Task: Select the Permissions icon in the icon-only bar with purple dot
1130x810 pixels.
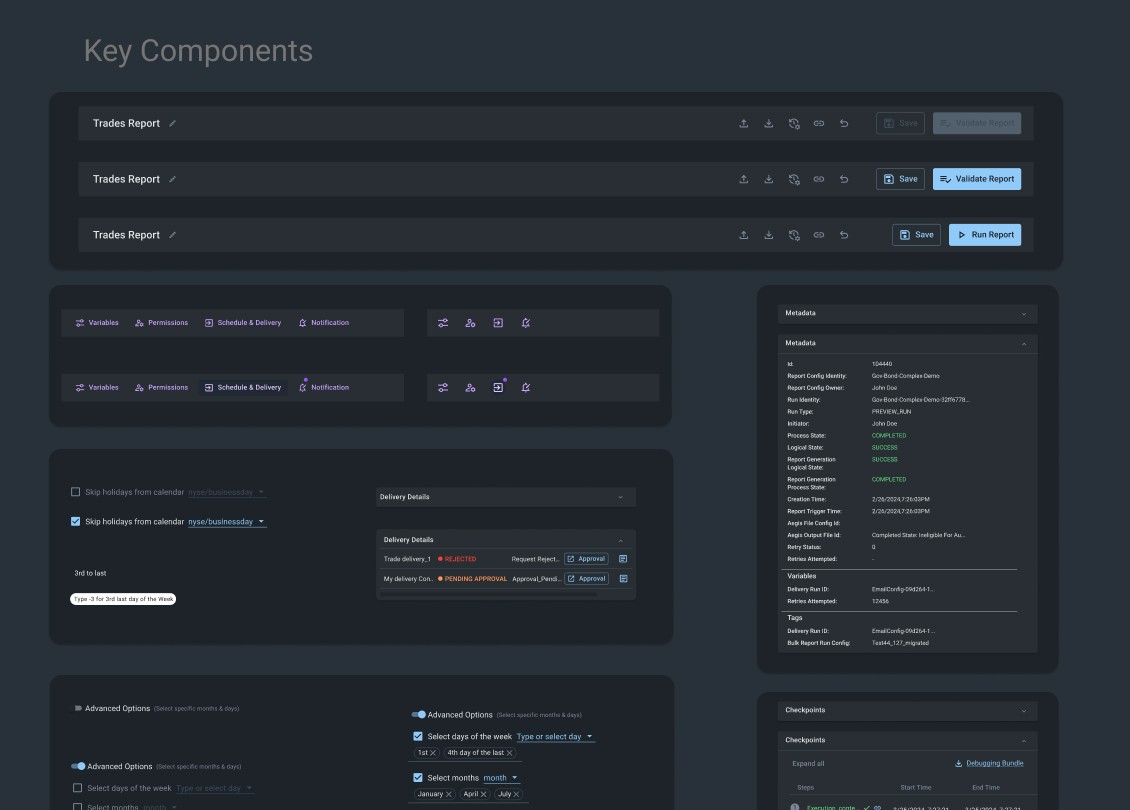Action: [x=471, y=388]
